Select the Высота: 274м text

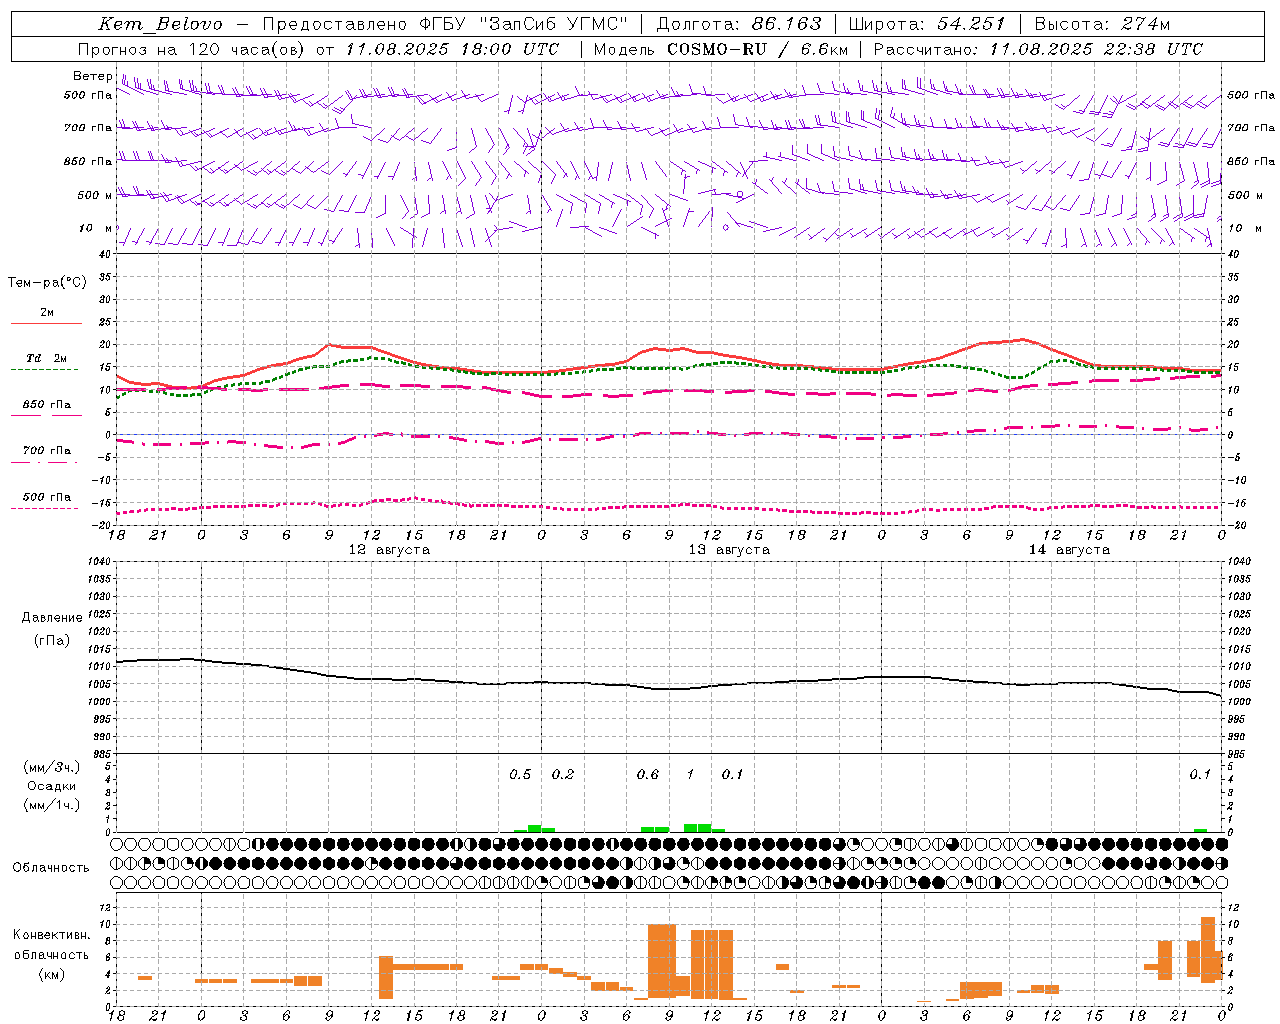1102,24
